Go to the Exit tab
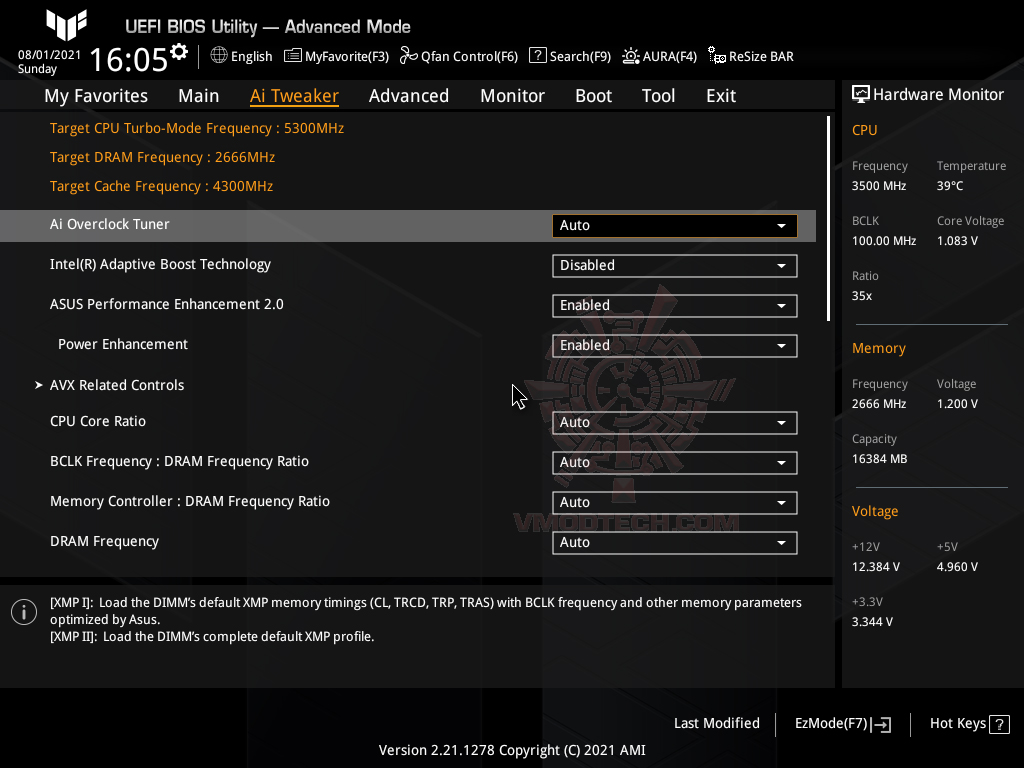The height and width of the screenshot is (768, 1024). (x=721, y=96)
